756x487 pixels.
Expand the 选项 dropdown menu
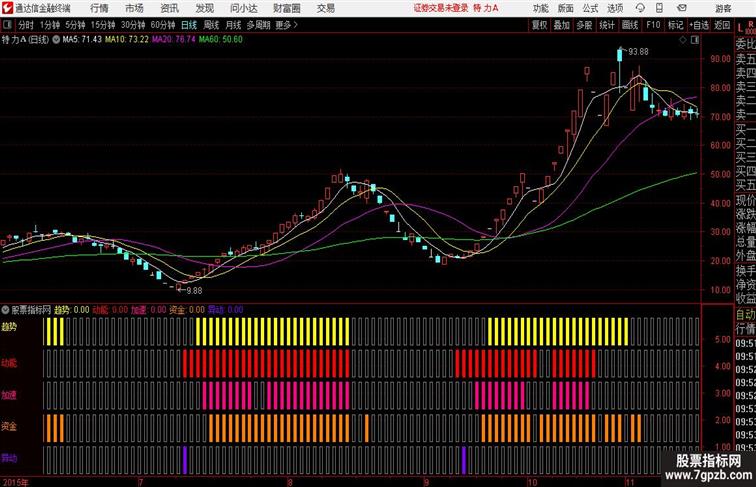point(615,8)
